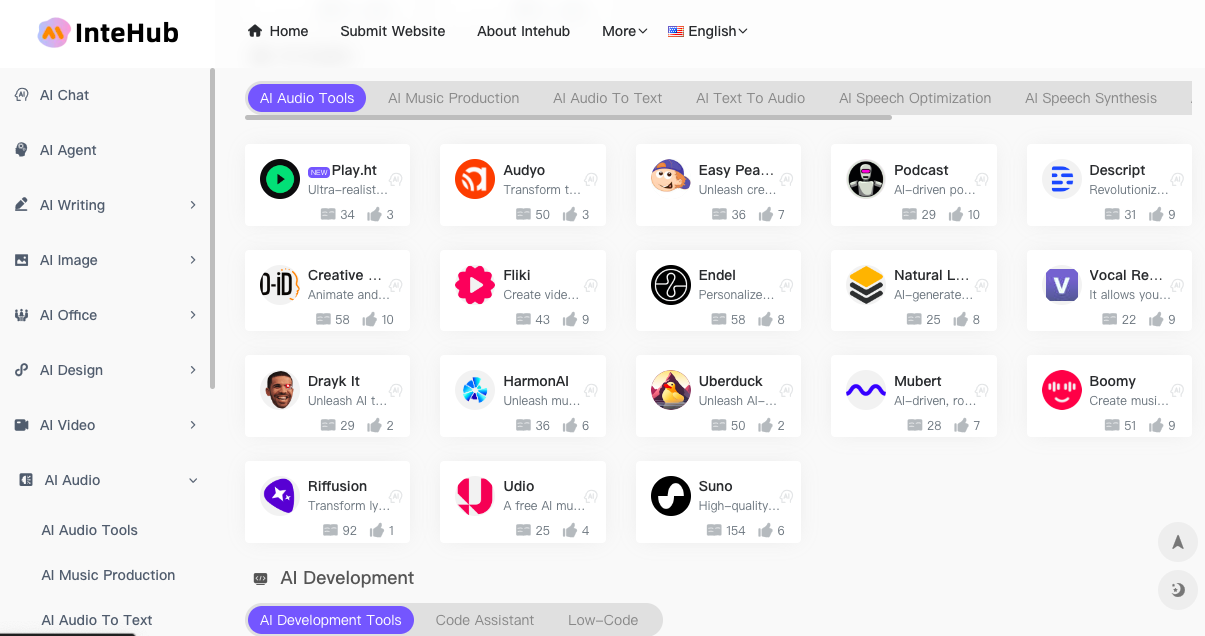This screenshot has height=636, width=1205.
Task: Switch to AI Speech Synthesis tab
Action: pos(1091,98)
